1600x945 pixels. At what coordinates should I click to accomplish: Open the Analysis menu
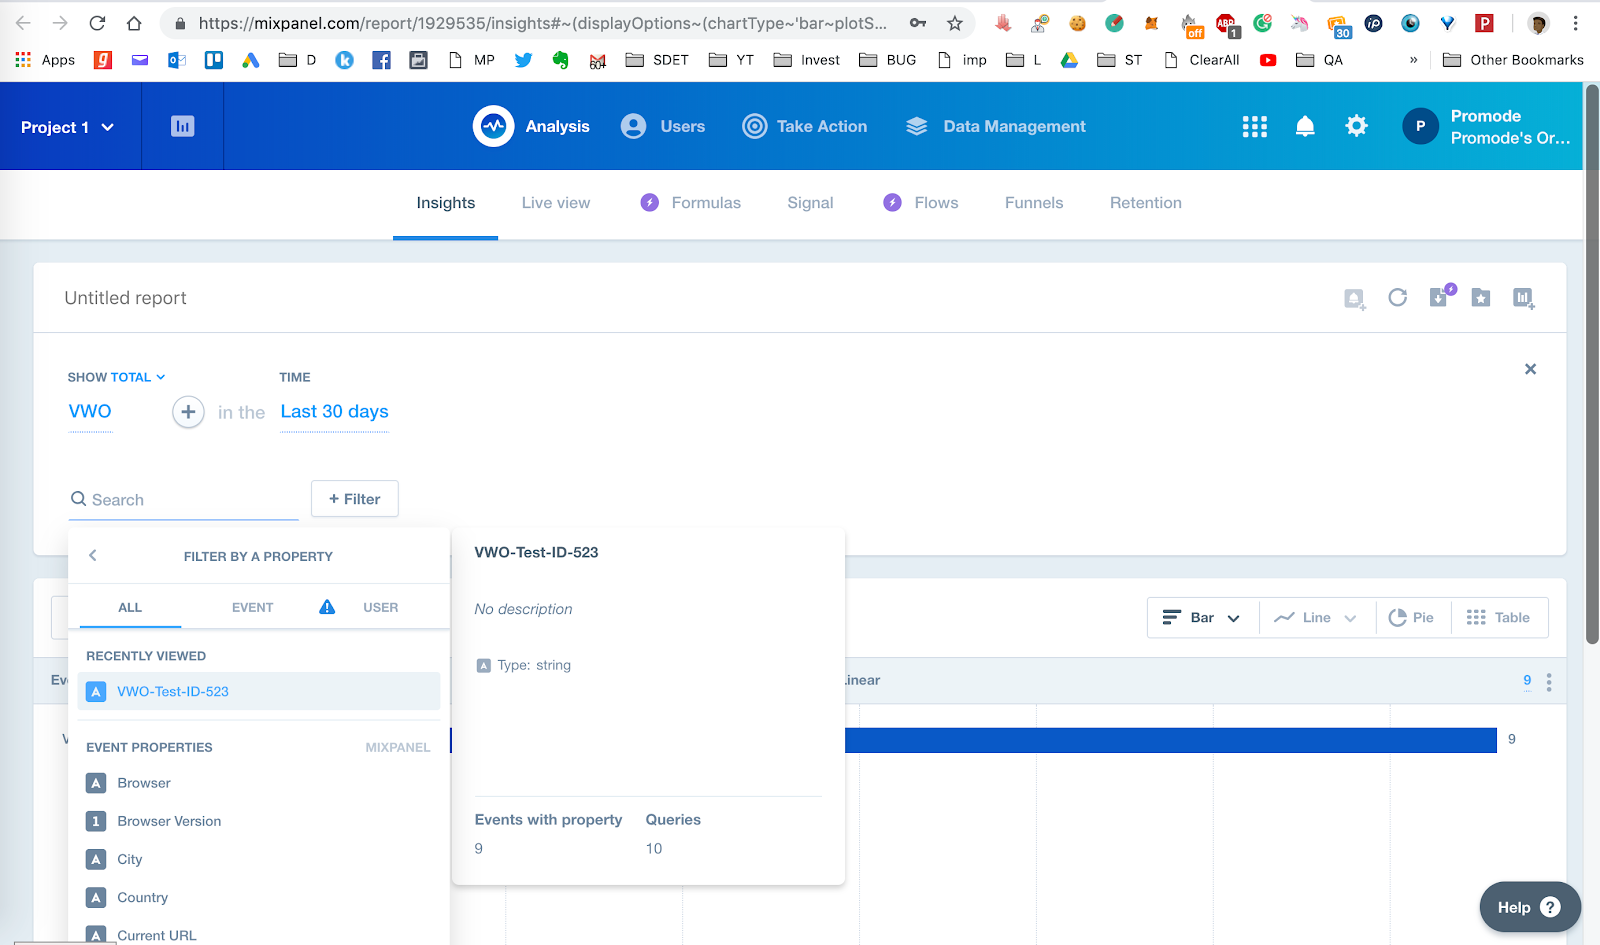[531, 126]
